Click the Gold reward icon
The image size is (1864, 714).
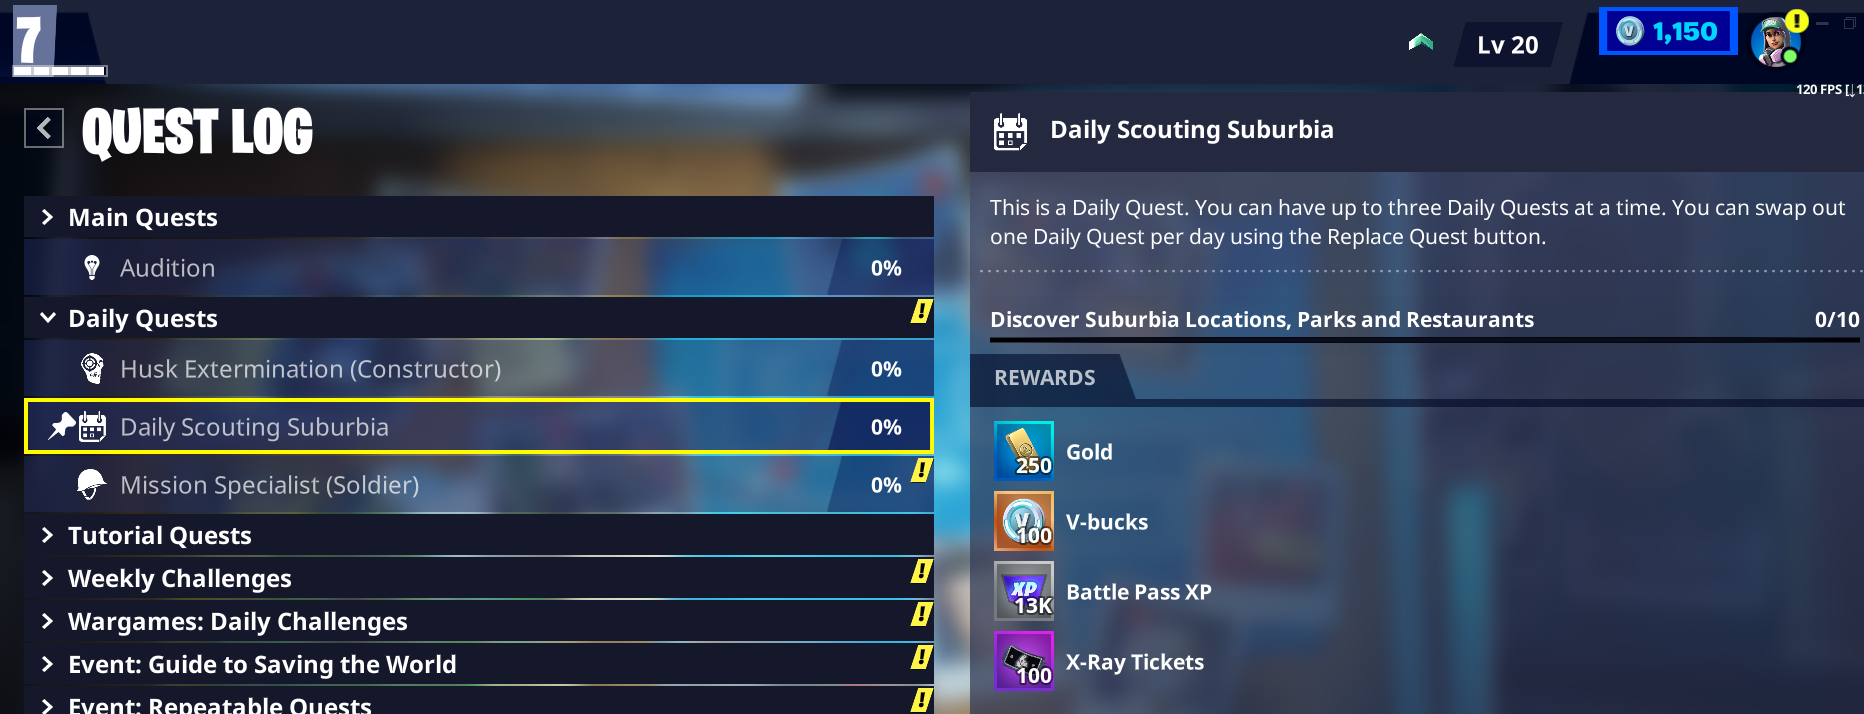click(1023, 451)
